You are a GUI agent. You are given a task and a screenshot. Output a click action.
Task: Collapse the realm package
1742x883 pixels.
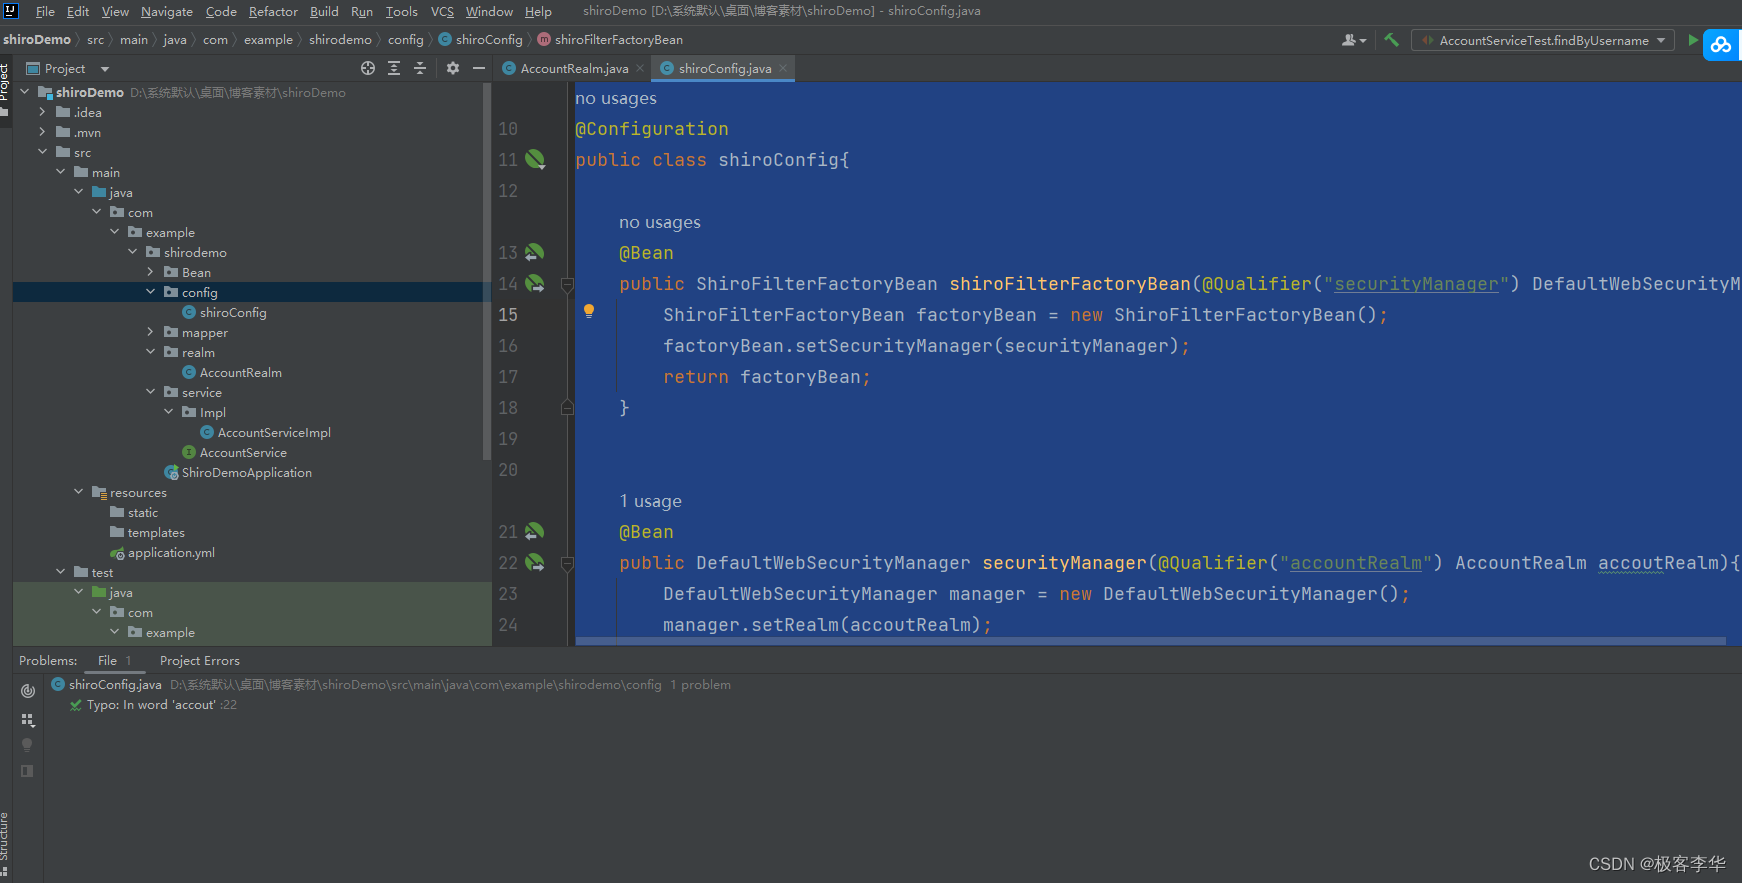click(x=150, y=352)
